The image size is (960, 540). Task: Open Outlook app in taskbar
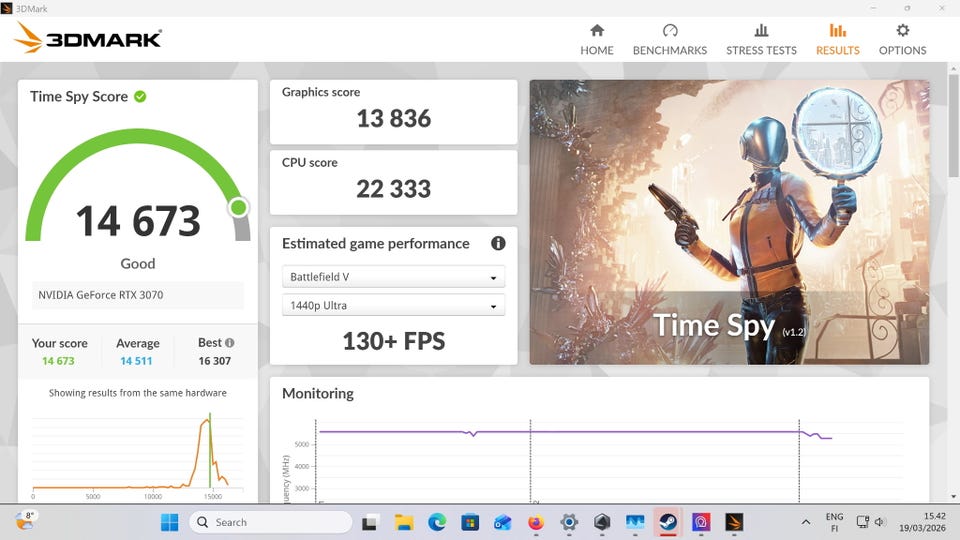503,522
